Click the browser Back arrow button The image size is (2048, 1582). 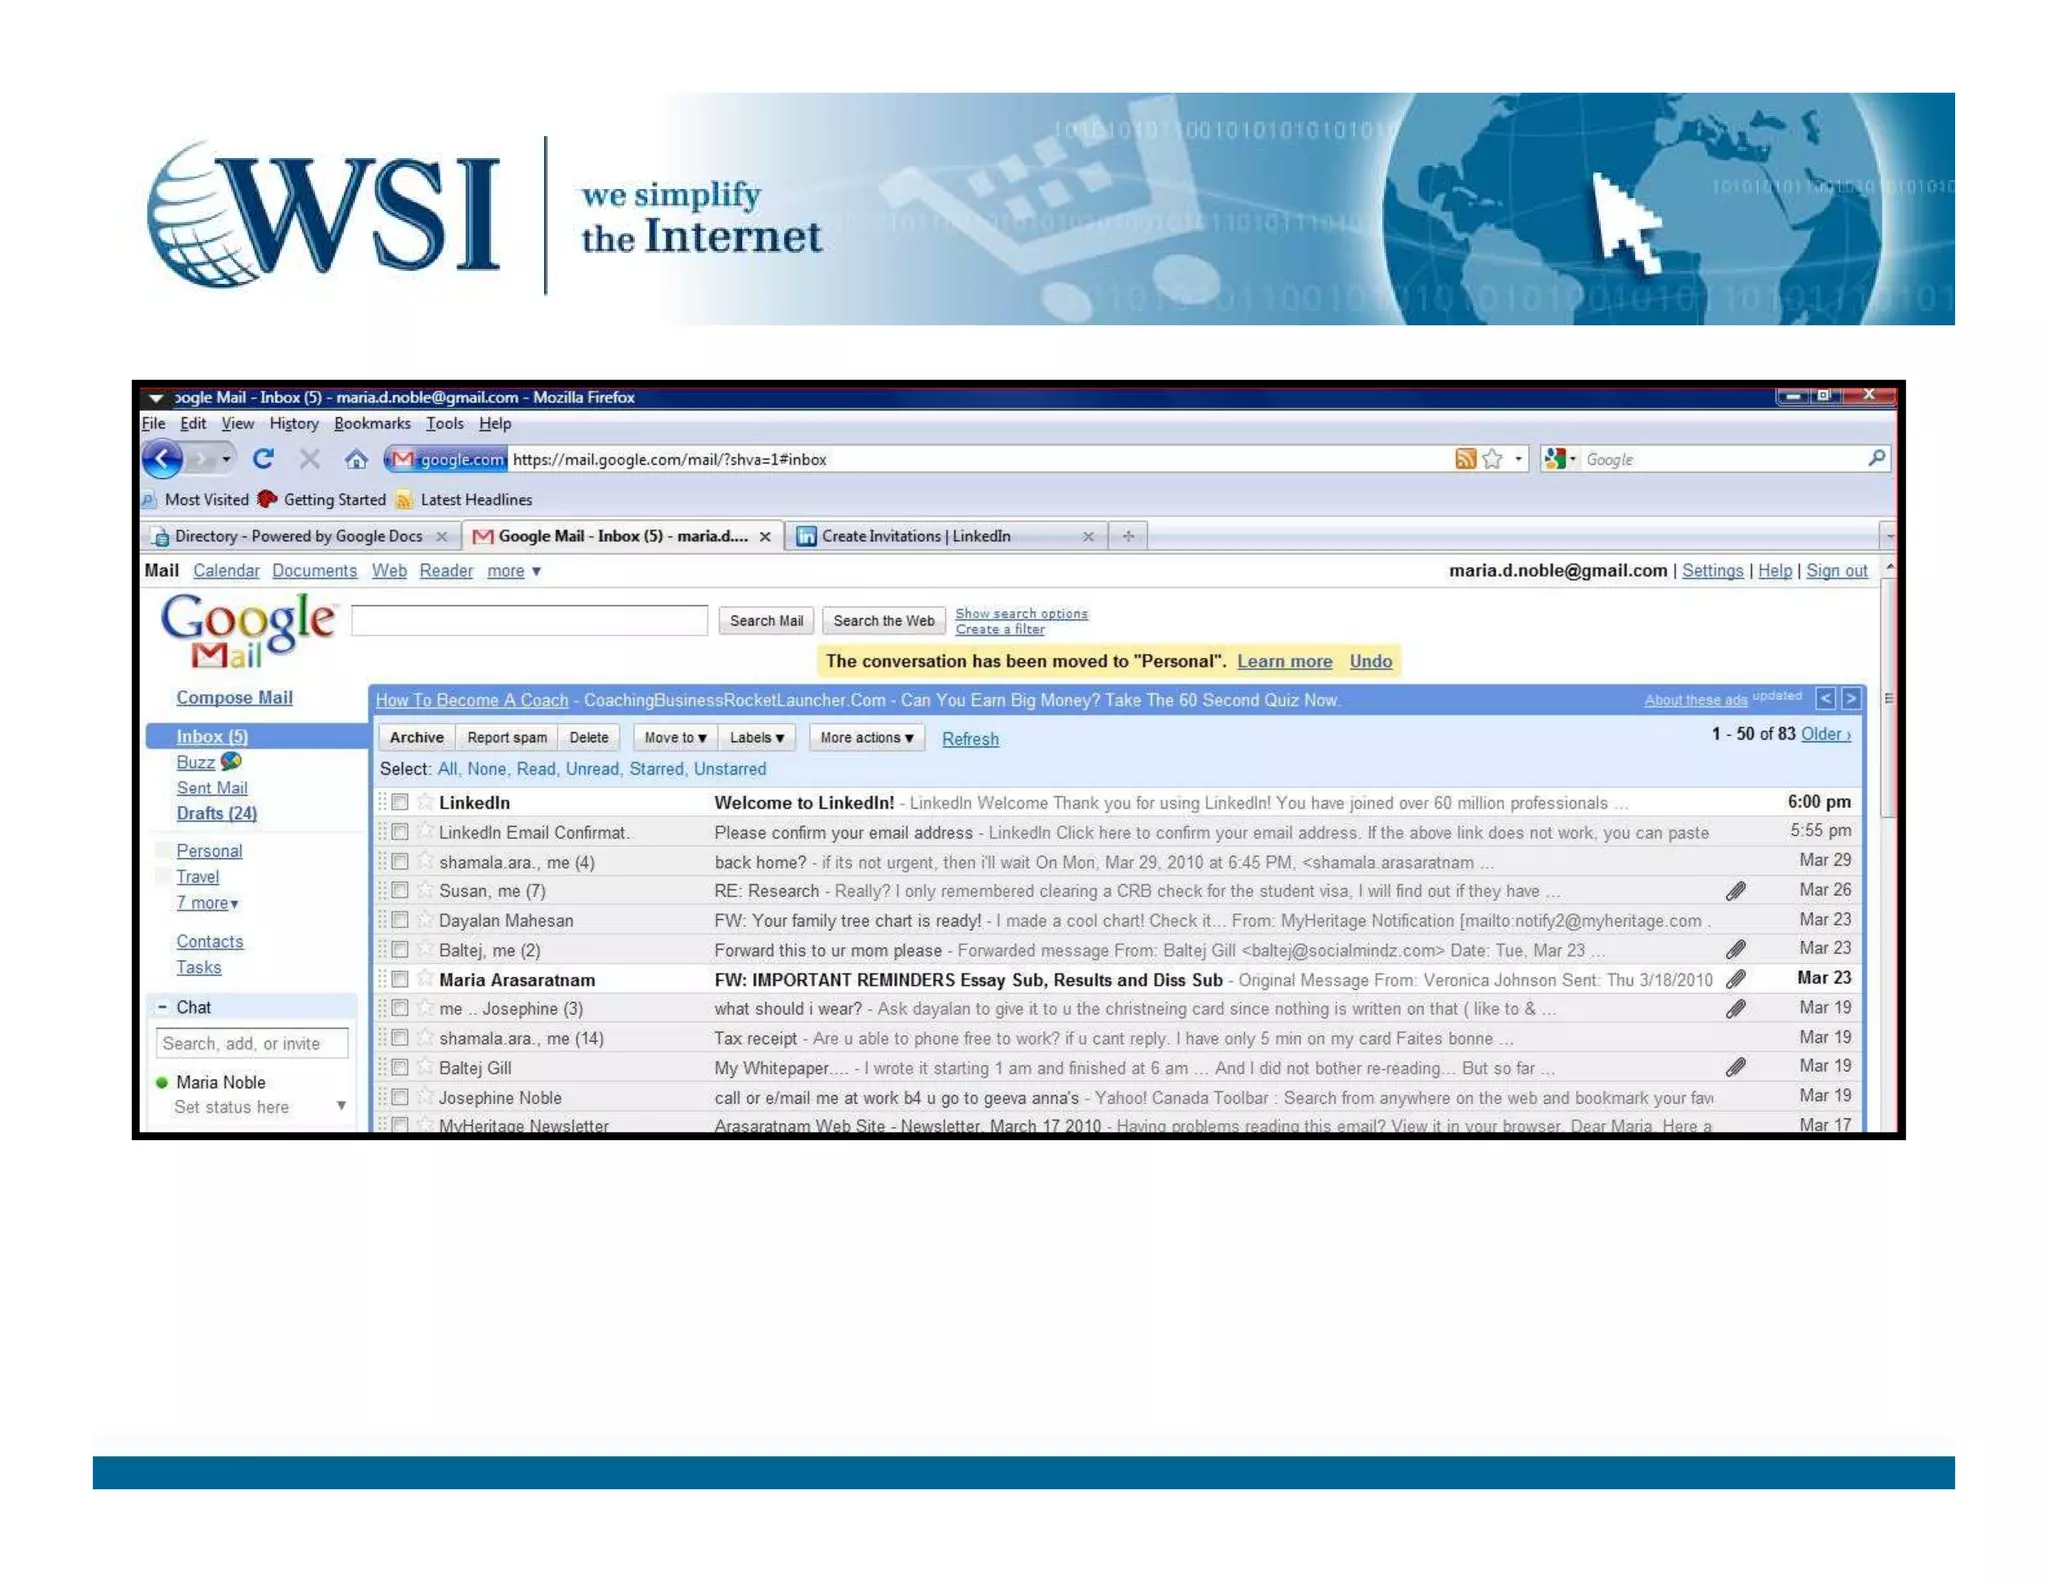[163, 459]
